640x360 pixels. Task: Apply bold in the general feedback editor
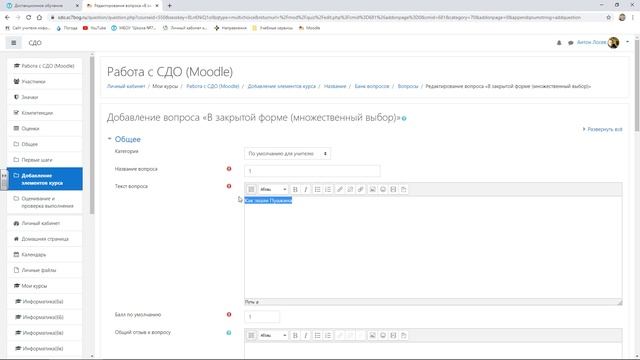click(295, 336)
